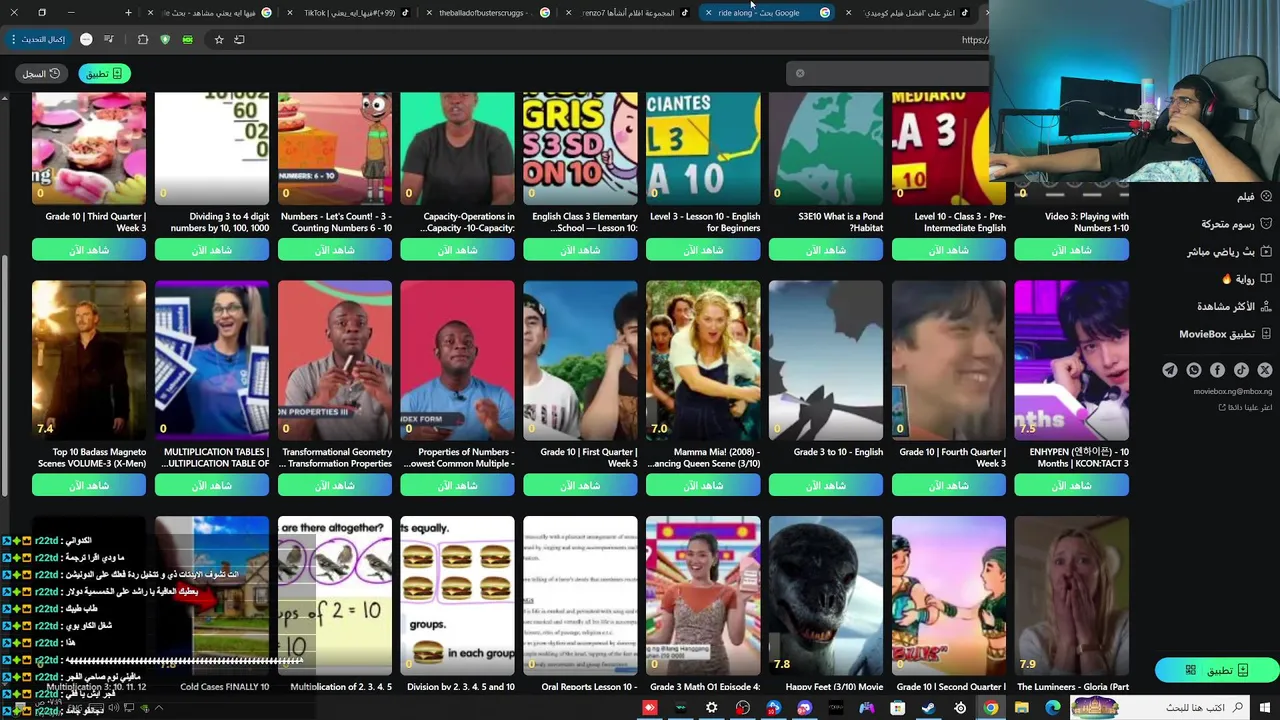Click the green shield extension icon
The height and width of the screenshot is (720, 1280).
point(165,39)
